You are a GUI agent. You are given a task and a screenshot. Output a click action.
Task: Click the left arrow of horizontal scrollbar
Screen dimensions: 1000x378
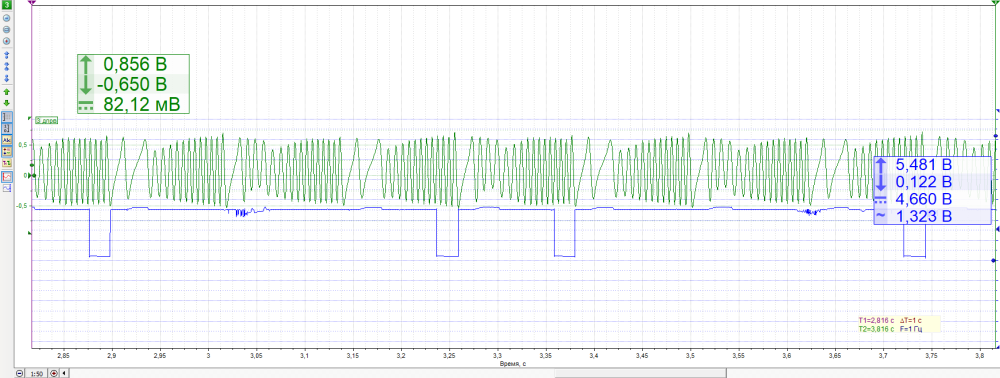tap(64, 373)
